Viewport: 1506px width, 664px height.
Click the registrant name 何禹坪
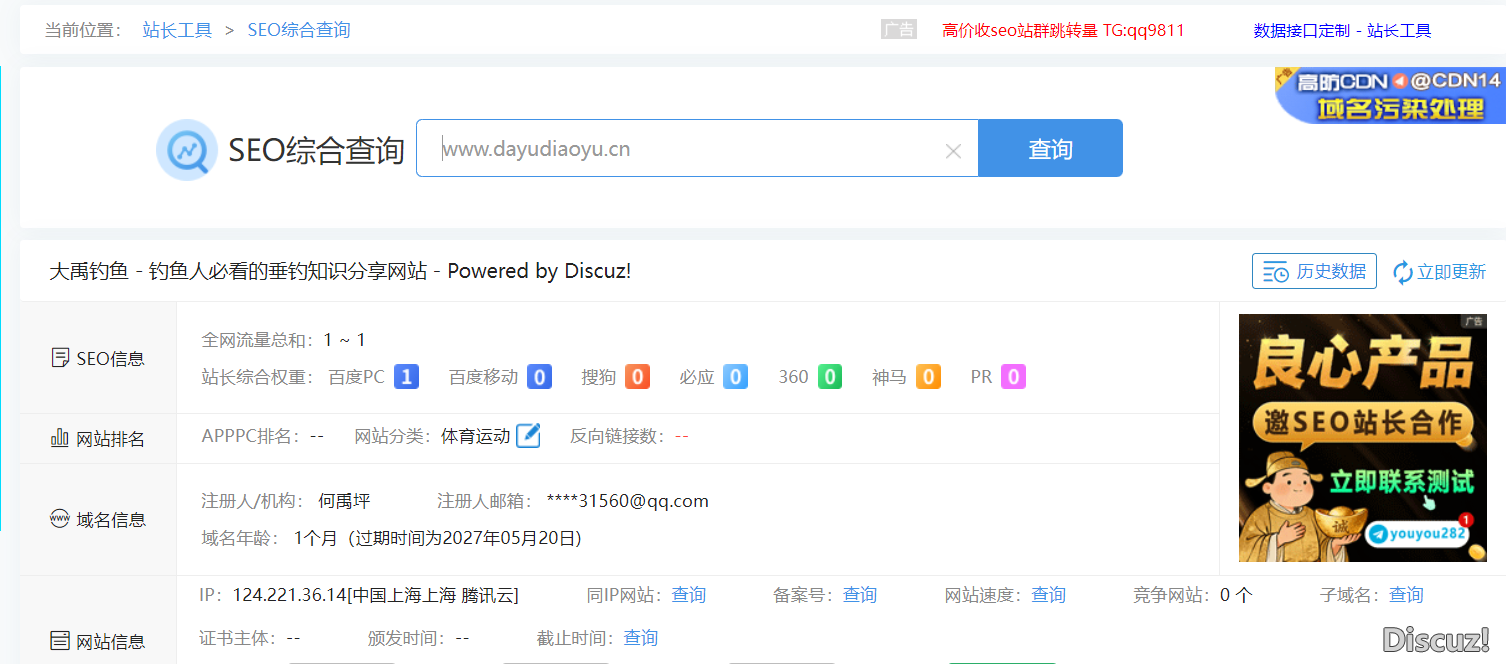coord(344,501)
